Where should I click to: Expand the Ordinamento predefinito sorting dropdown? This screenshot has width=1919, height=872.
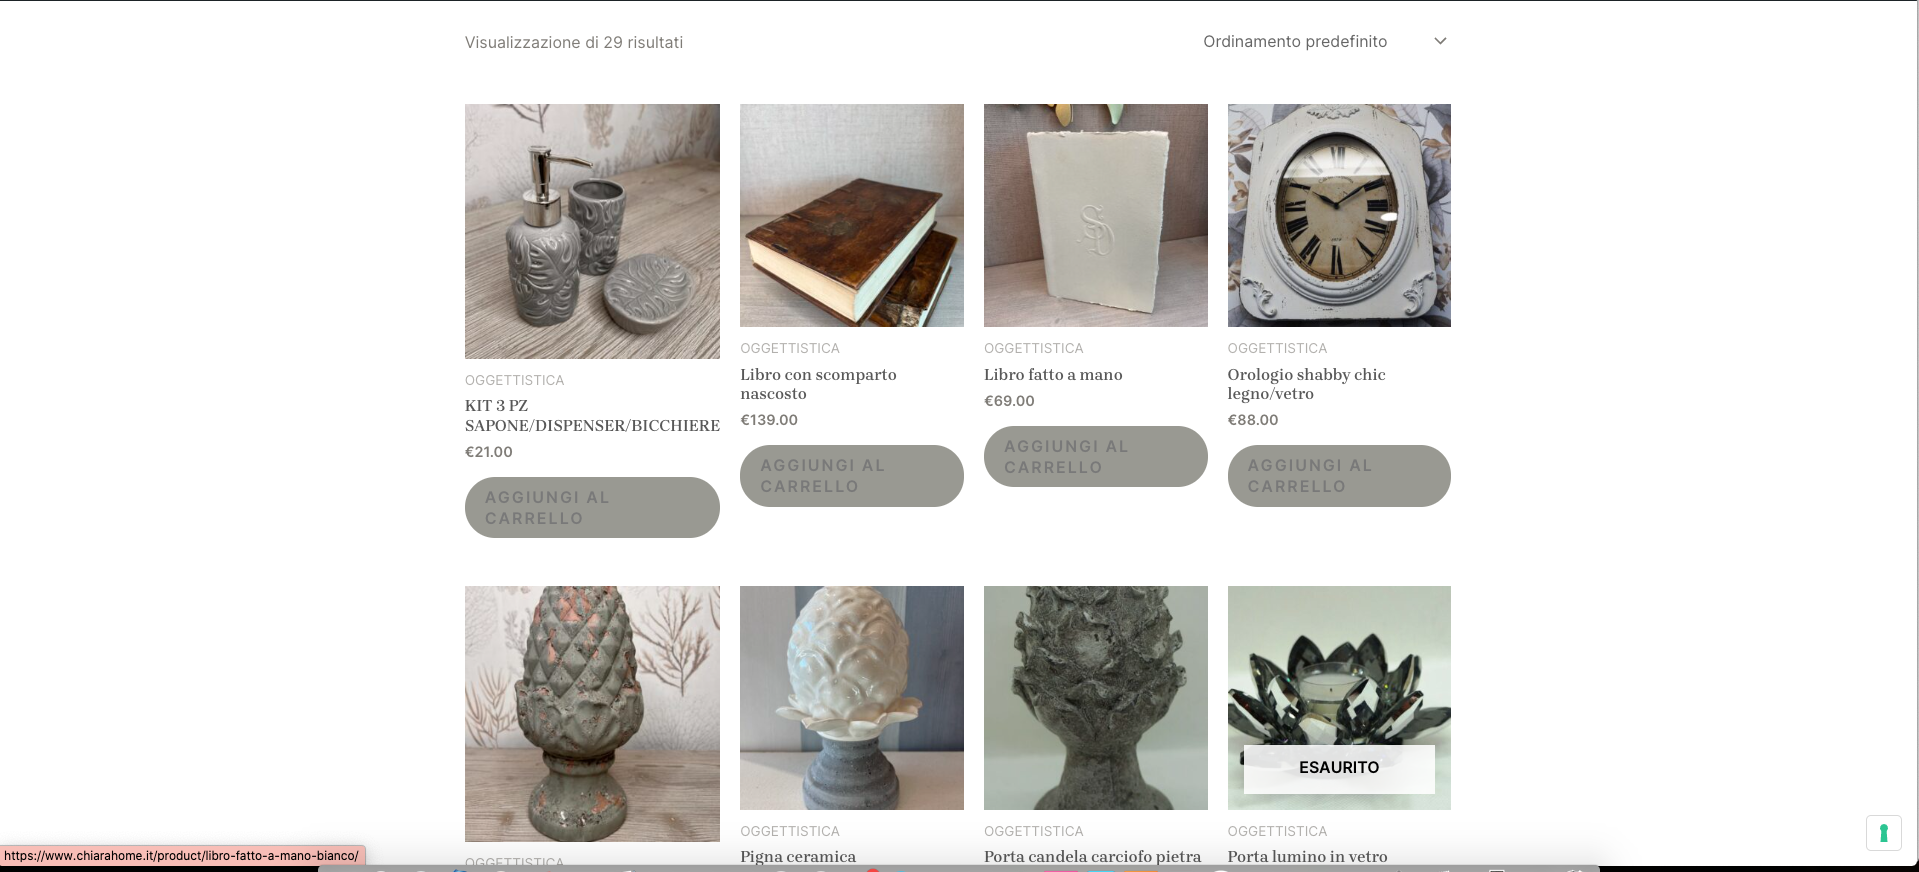coord(1325,41)
